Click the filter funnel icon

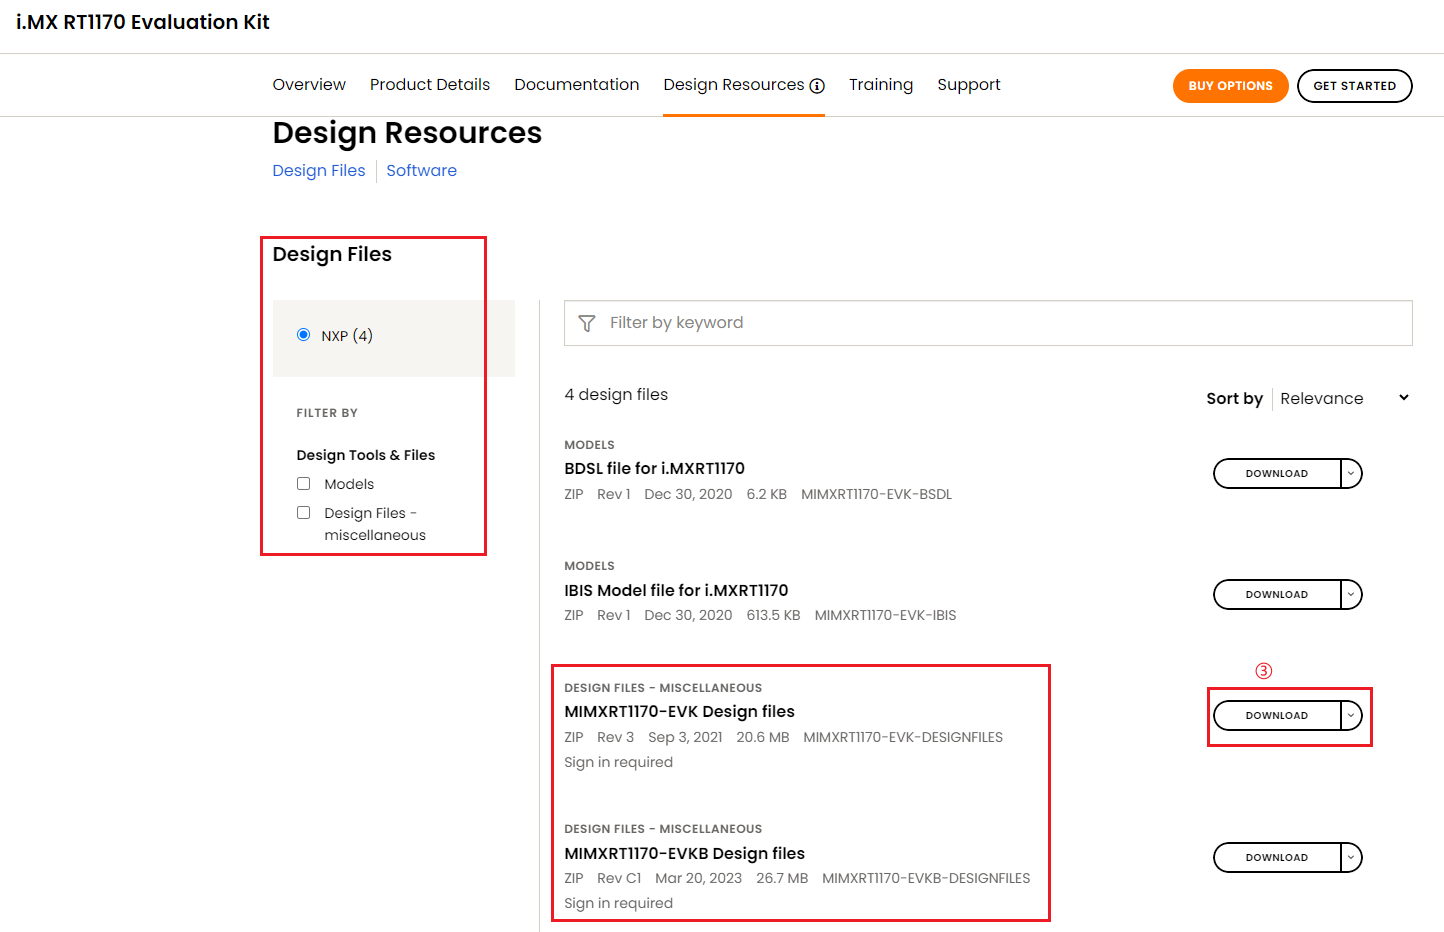[x=587, y=323]
